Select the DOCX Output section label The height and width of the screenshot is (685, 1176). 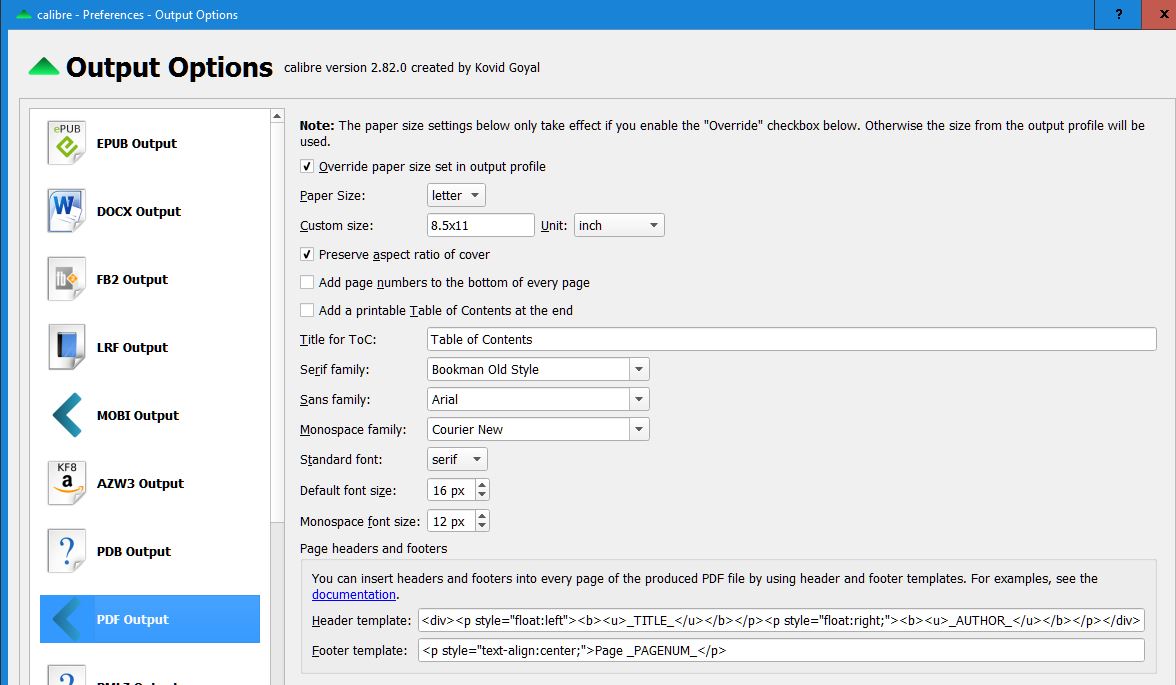click(x=139, y=212)
